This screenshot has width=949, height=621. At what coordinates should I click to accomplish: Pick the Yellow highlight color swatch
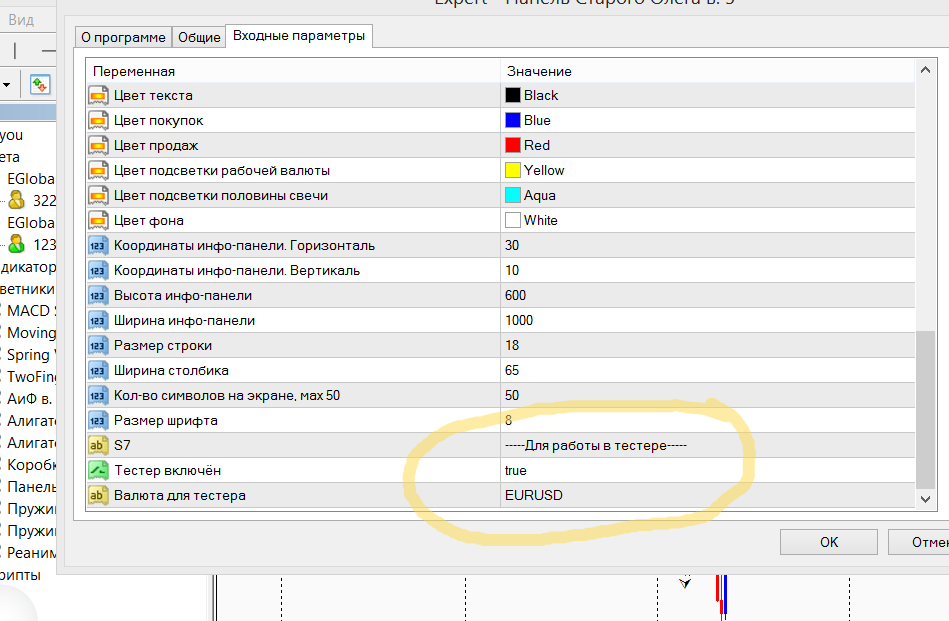click(513, 171)
